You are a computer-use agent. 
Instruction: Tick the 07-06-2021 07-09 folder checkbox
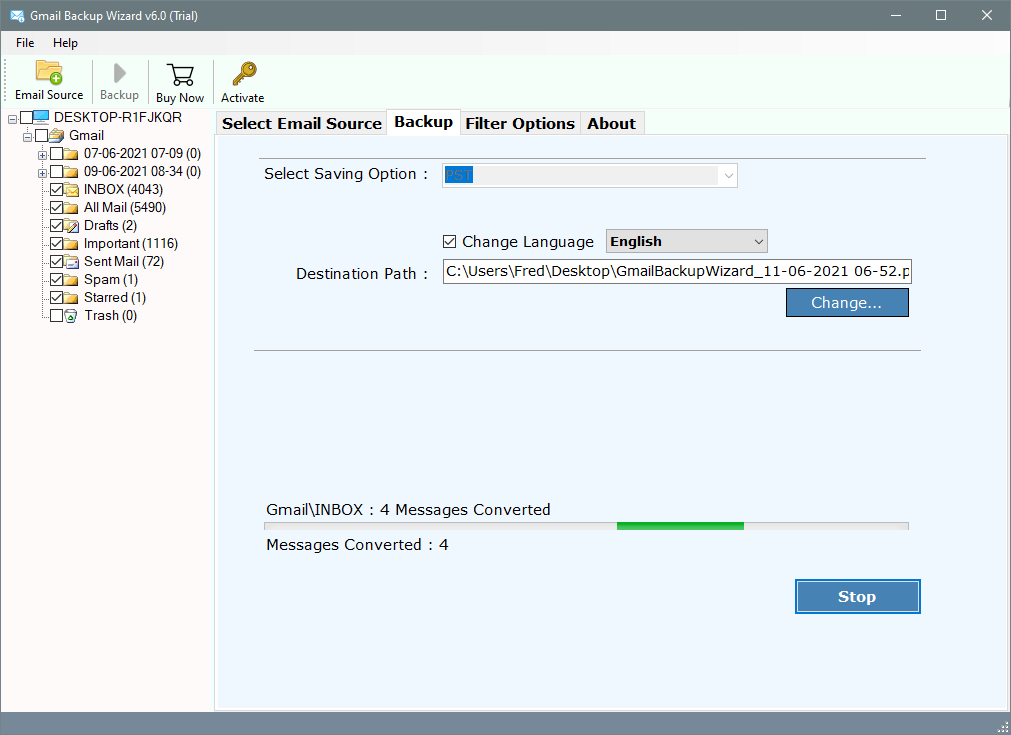[x=57, y=153]
